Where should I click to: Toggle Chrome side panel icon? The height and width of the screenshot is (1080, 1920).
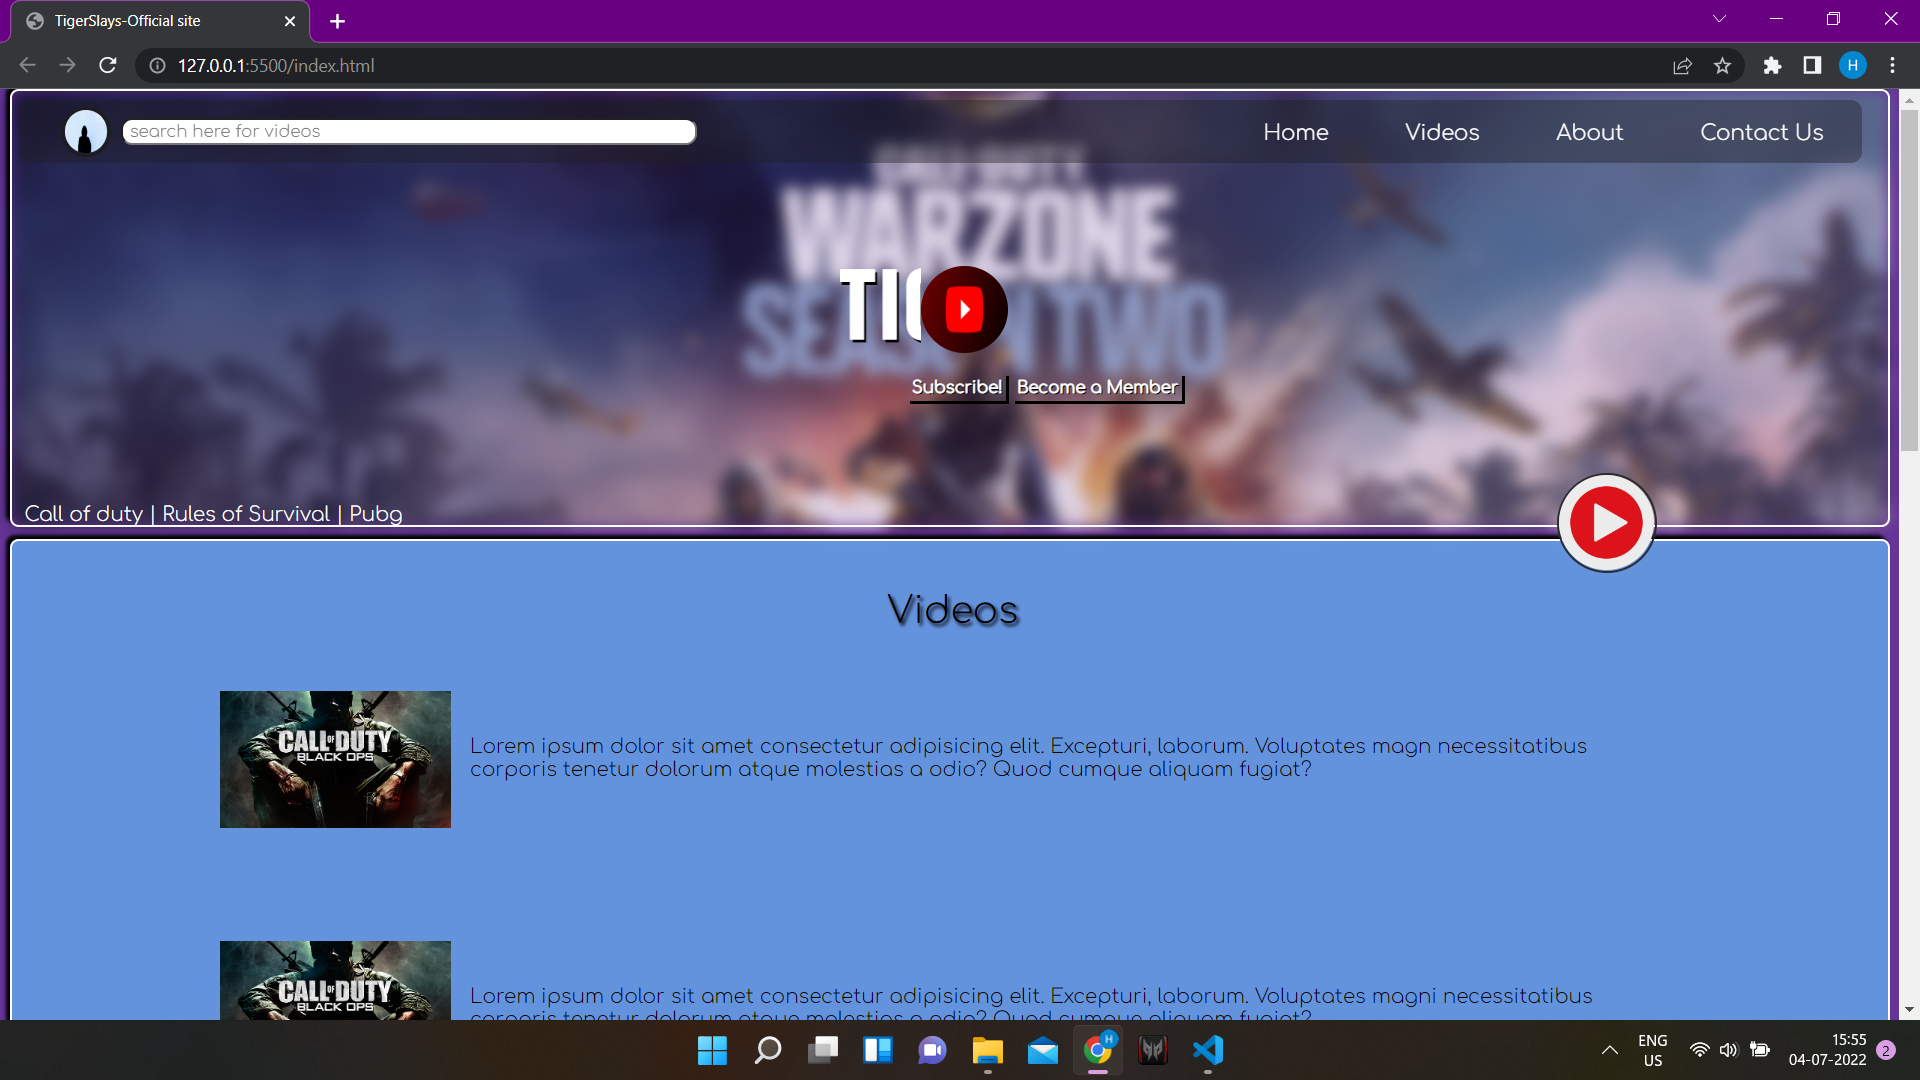click(1812, 65)
